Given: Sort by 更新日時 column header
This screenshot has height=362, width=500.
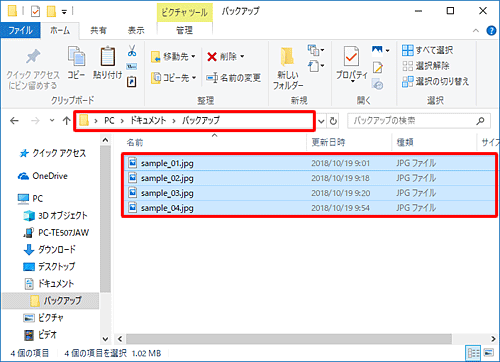Looking at the screenshot, I should (x=328, y=143).
